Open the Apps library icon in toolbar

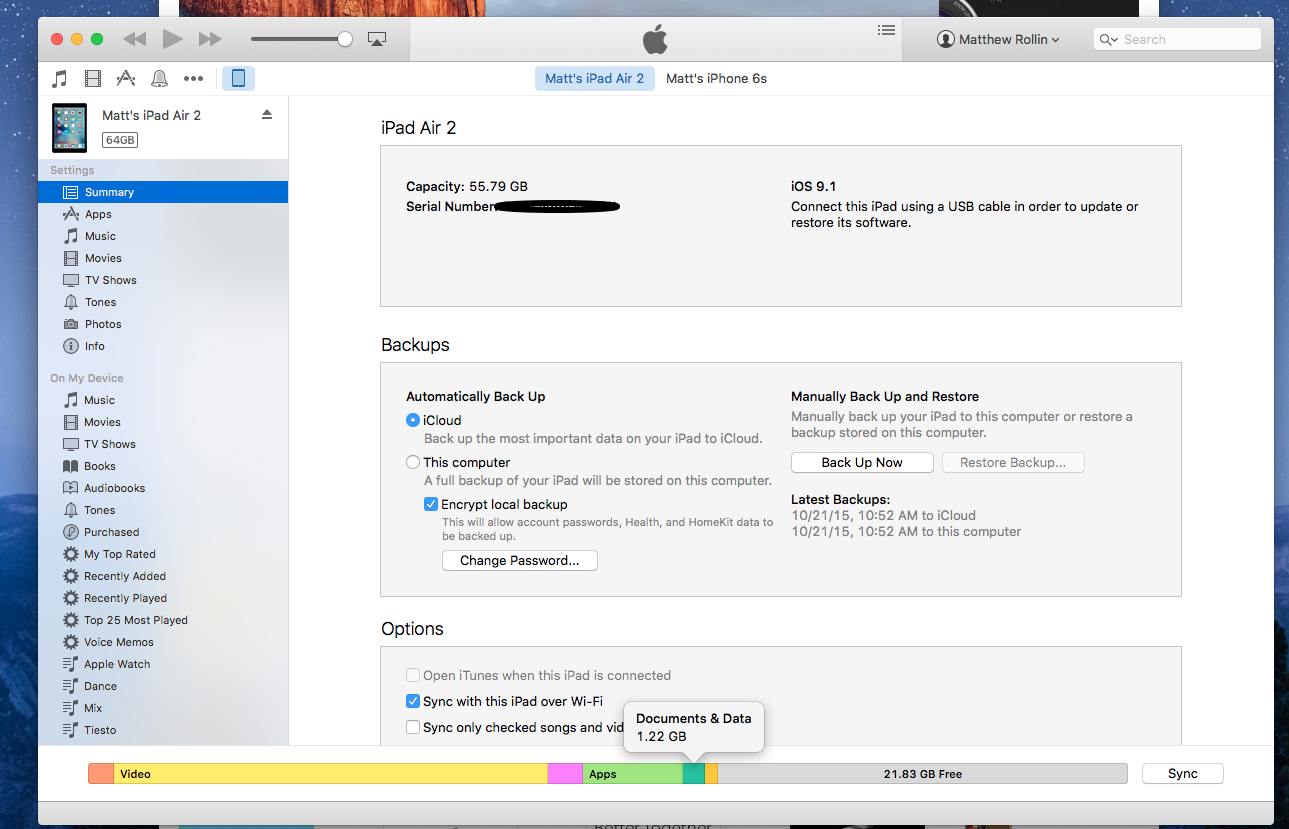(126, 78)
